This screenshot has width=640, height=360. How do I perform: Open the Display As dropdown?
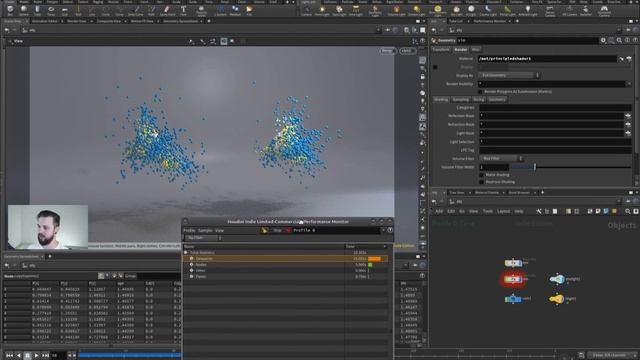509,76
